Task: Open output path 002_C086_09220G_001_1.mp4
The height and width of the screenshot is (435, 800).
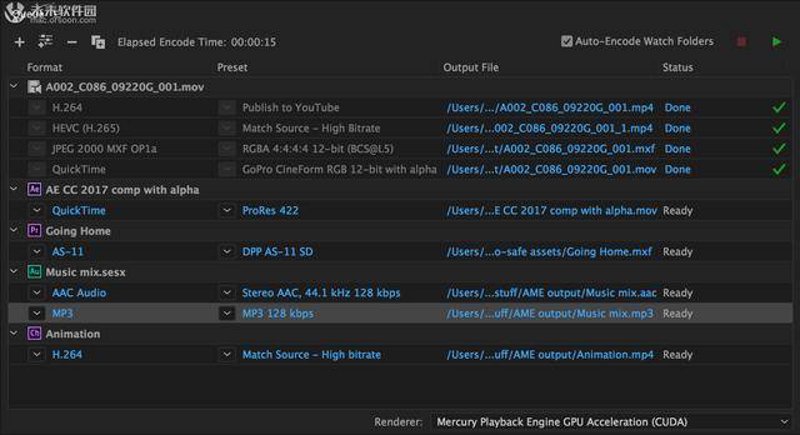Action: pos(550,128)
